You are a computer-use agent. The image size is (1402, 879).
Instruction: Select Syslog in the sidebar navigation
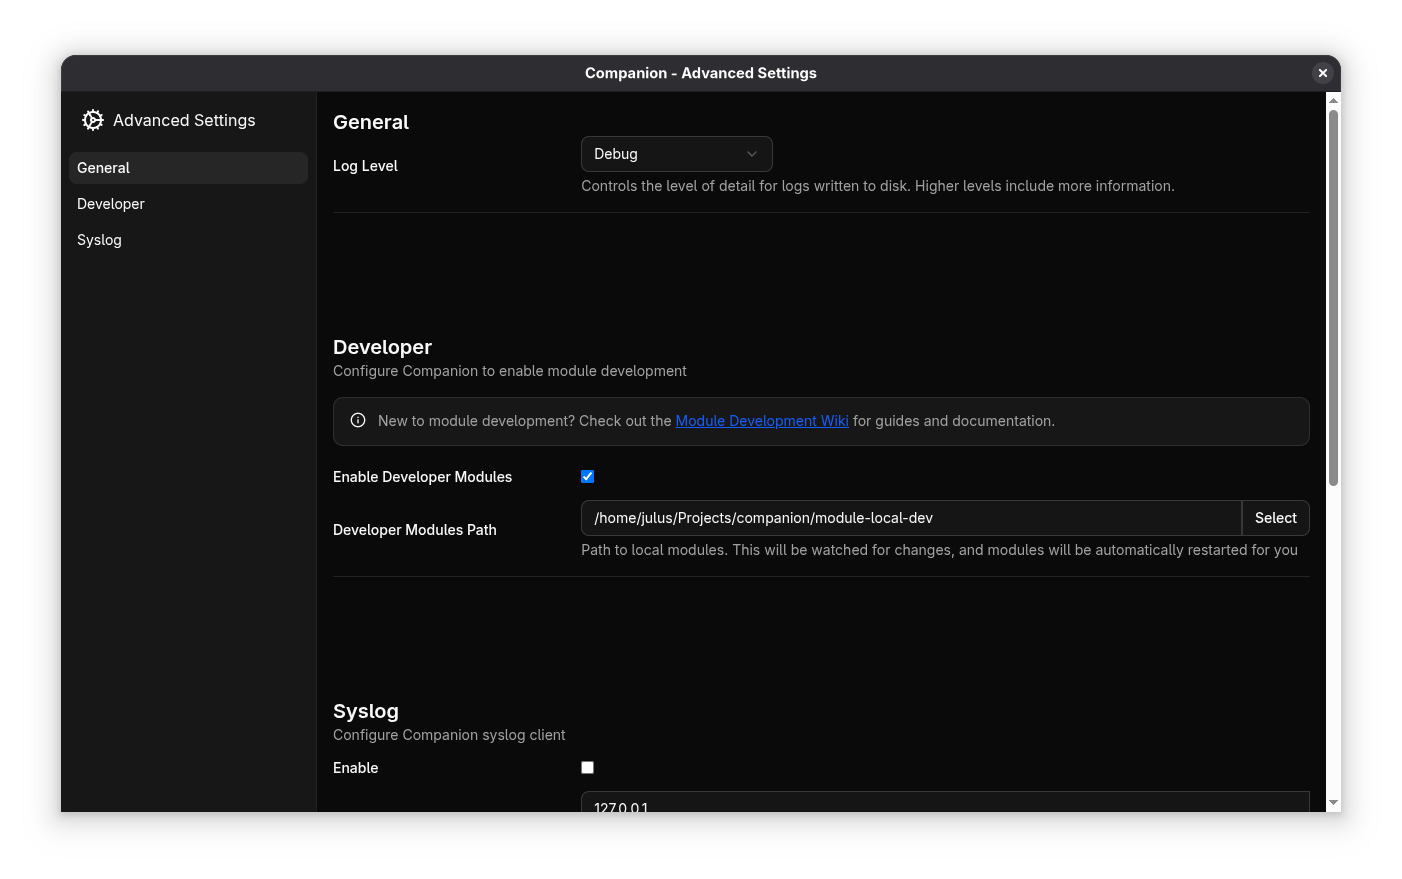click(x=99, y=239)
